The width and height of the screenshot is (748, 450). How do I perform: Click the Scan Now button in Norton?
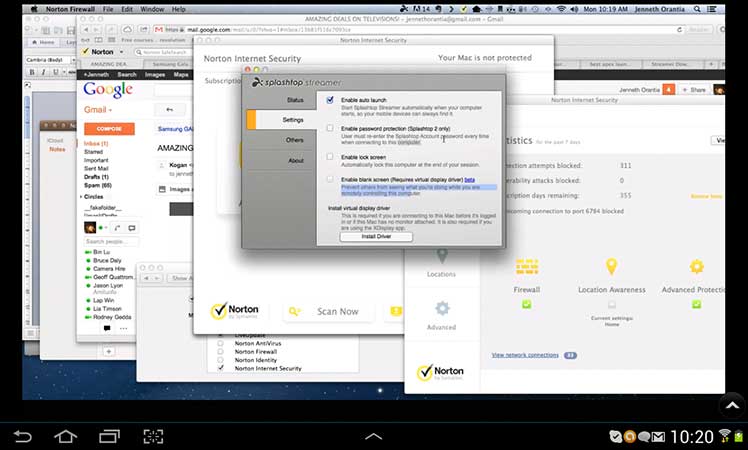click(x=327, y=312)
